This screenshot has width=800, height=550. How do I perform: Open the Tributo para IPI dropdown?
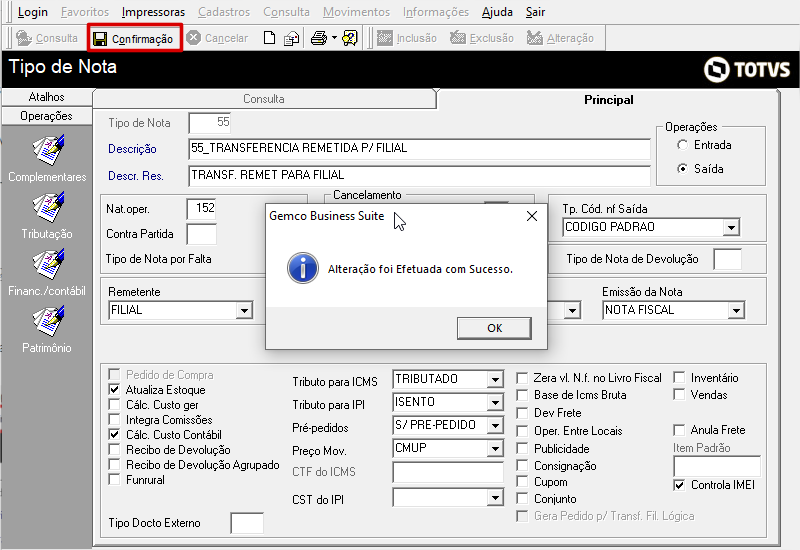495,403
